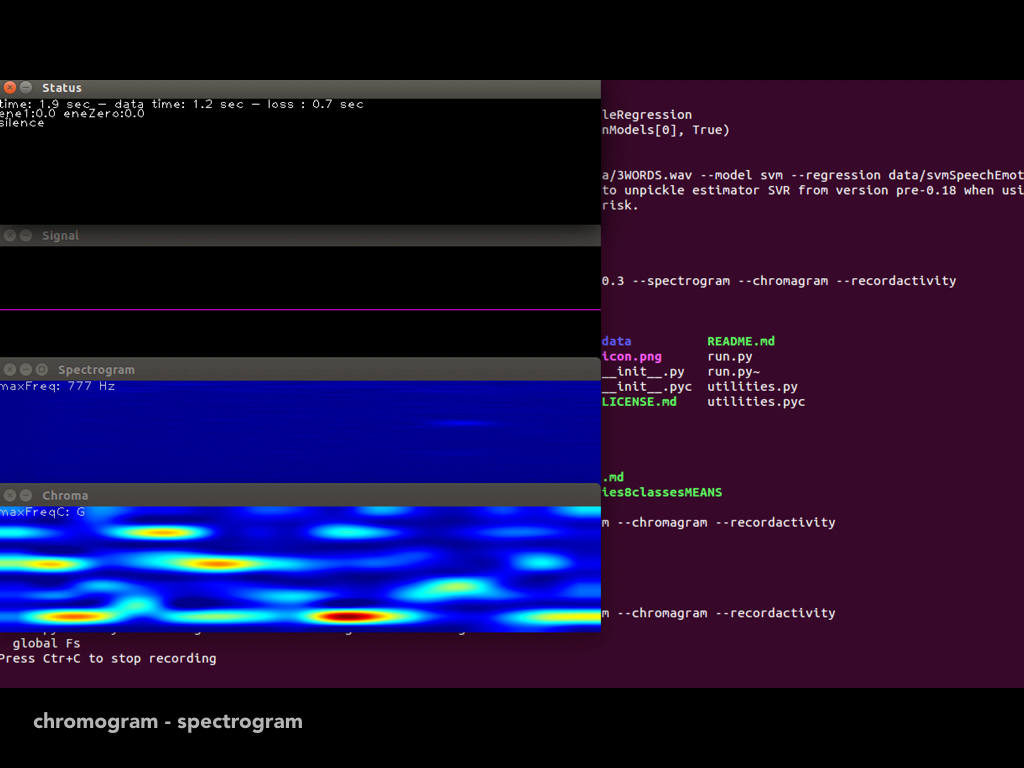Minimize the Spectrogram window
Screen dimensions: 1024x768
(x=26, y=369)
